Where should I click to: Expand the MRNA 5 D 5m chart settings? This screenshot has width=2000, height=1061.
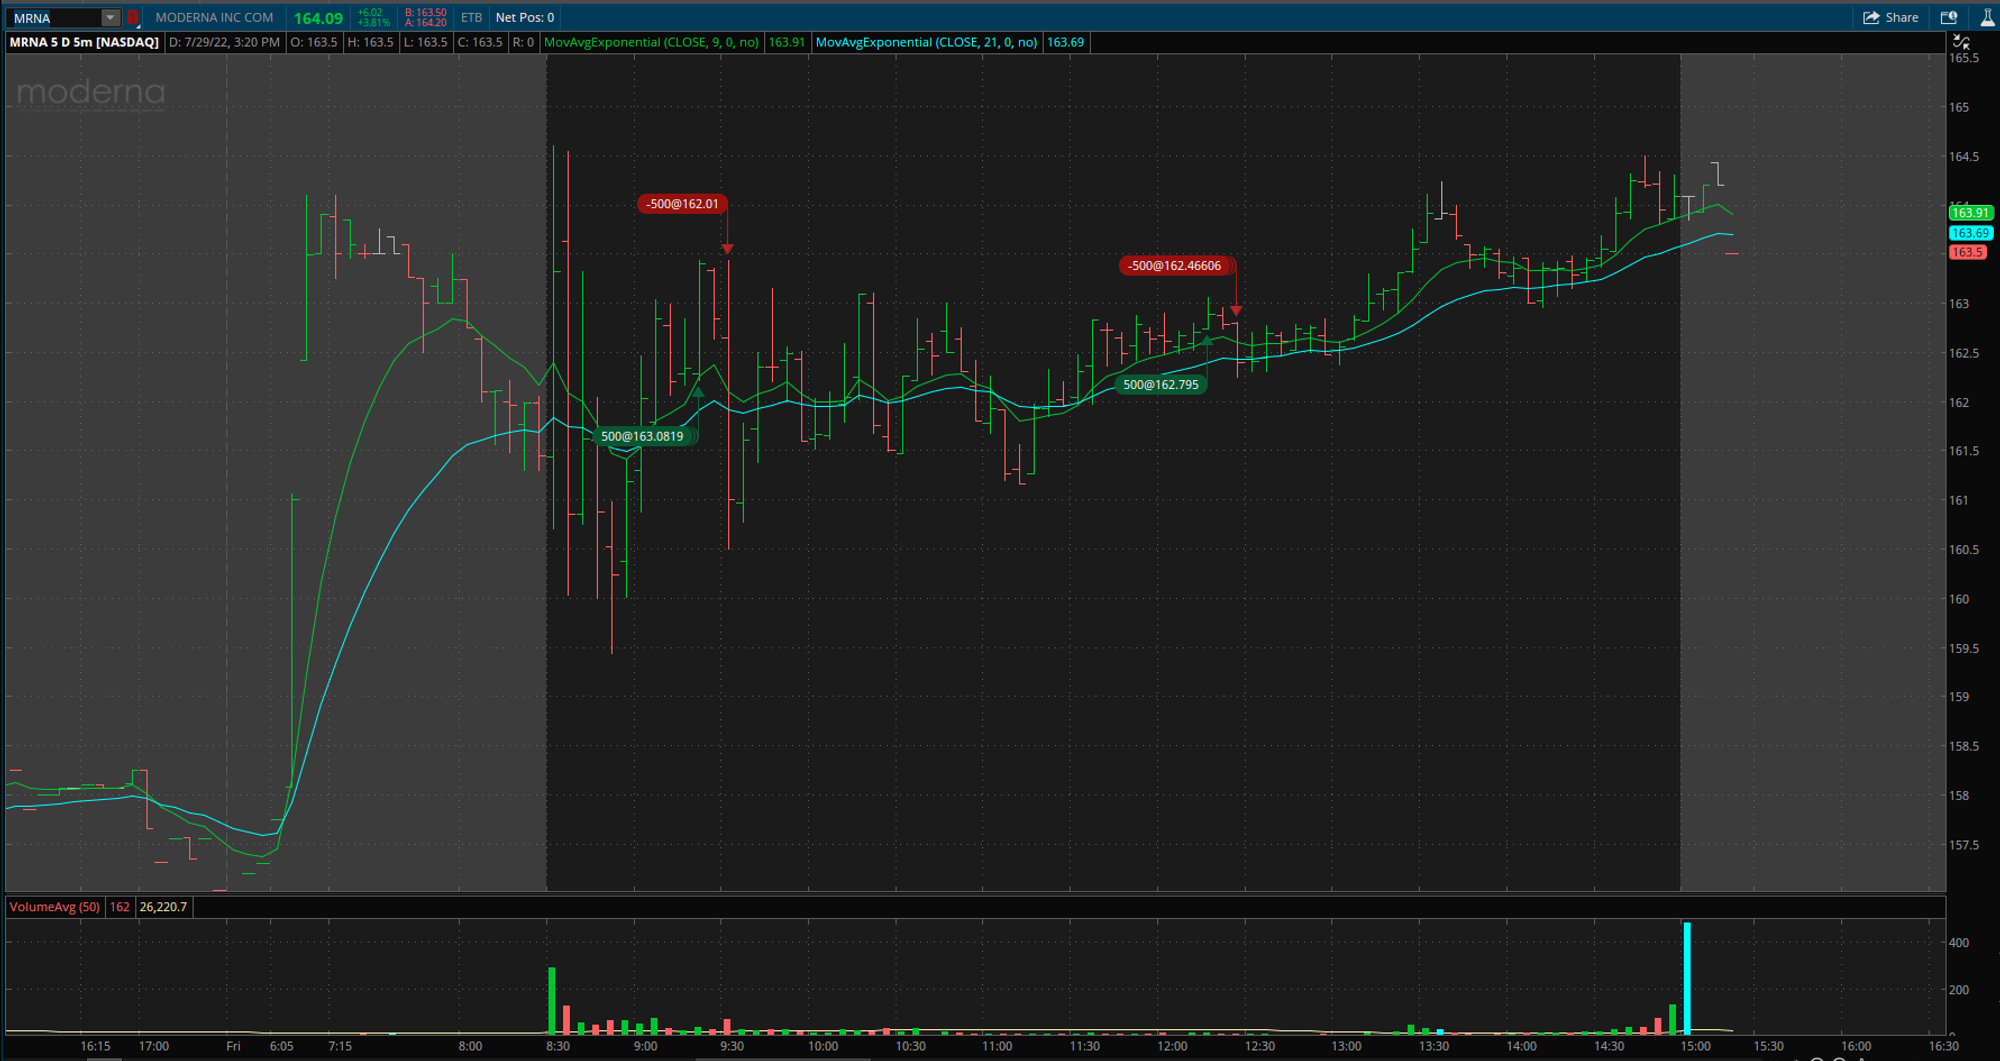pyautogui.click(x=84, y=42)
